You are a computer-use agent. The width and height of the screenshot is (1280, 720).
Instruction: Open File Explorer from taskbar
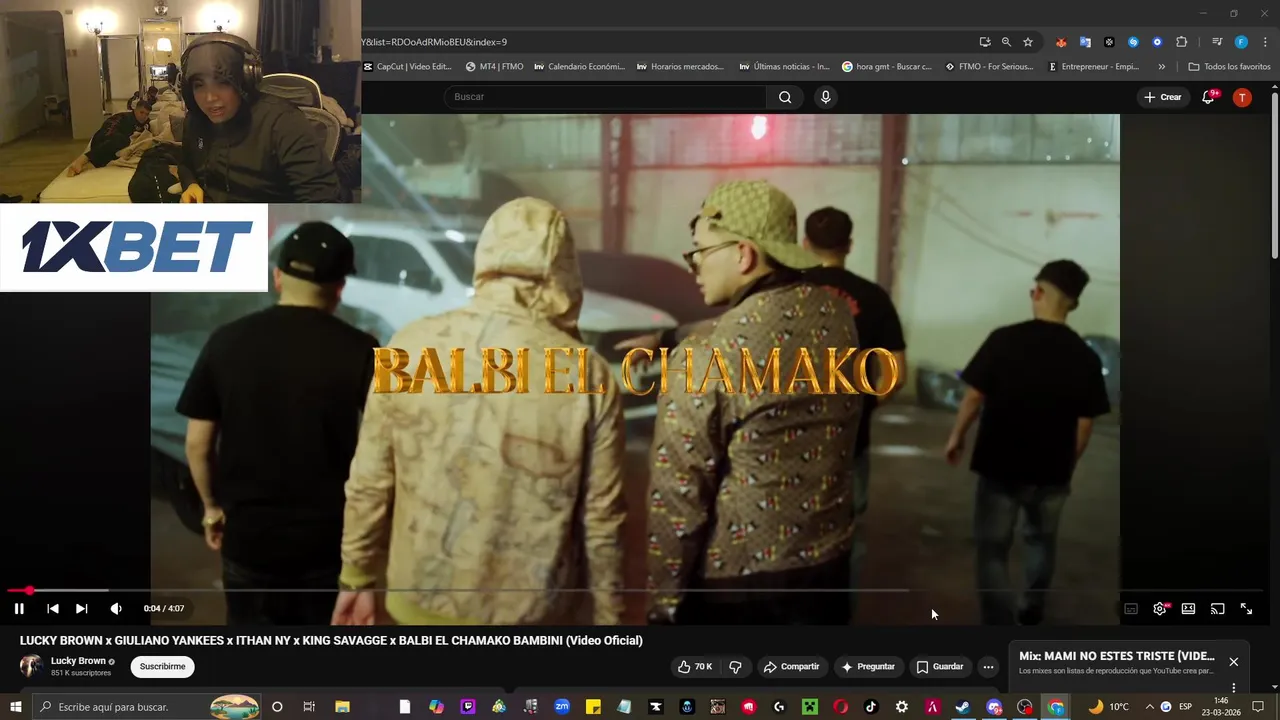pos(342,707)
